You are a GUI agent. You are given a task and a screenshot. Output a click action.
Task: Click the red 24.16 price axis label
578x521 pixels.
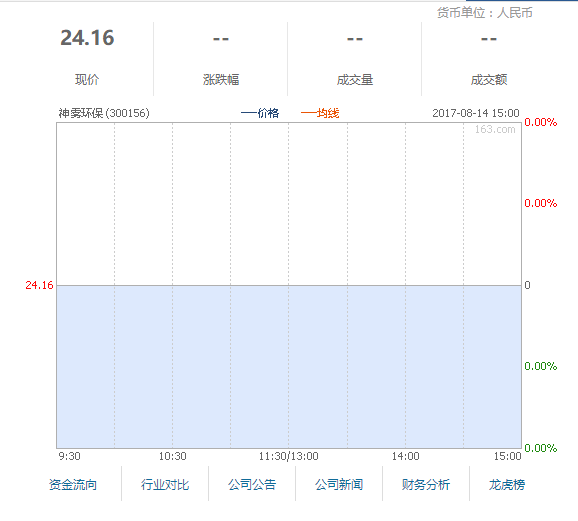point(39,285)
